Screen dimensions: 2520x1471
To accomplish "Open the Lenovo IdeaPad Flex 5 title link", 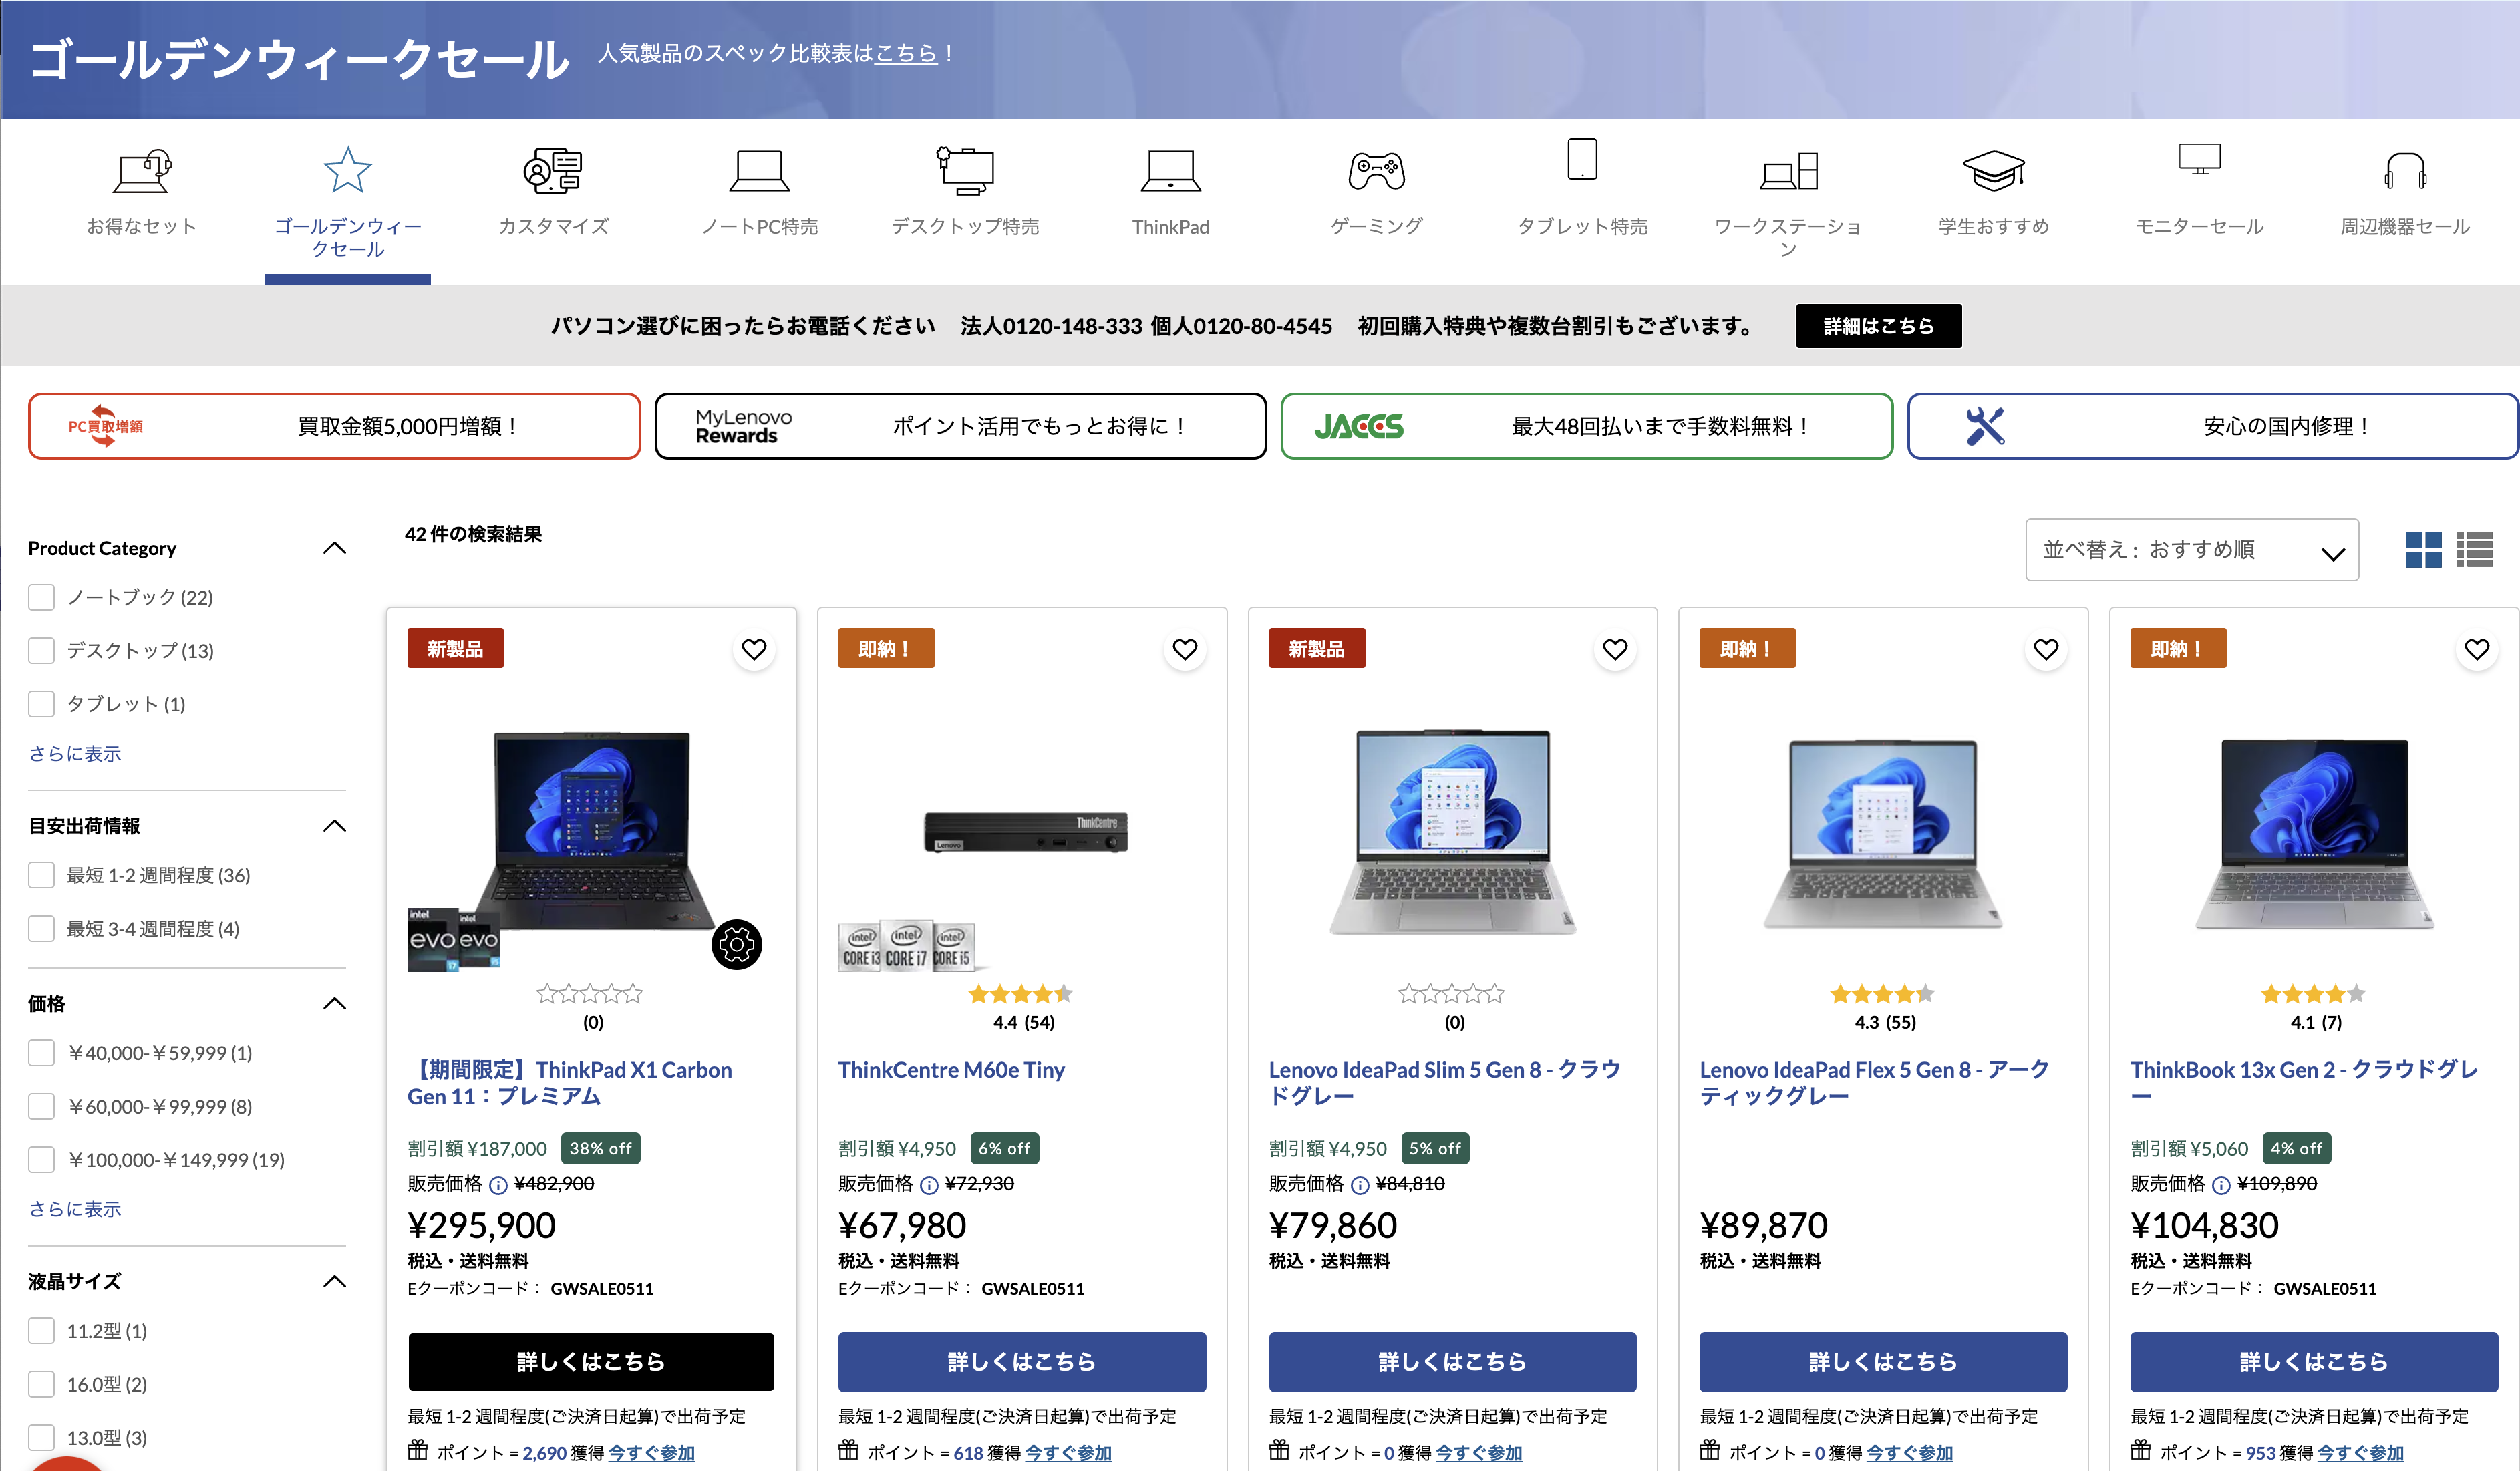I will pos(1874,1082).
